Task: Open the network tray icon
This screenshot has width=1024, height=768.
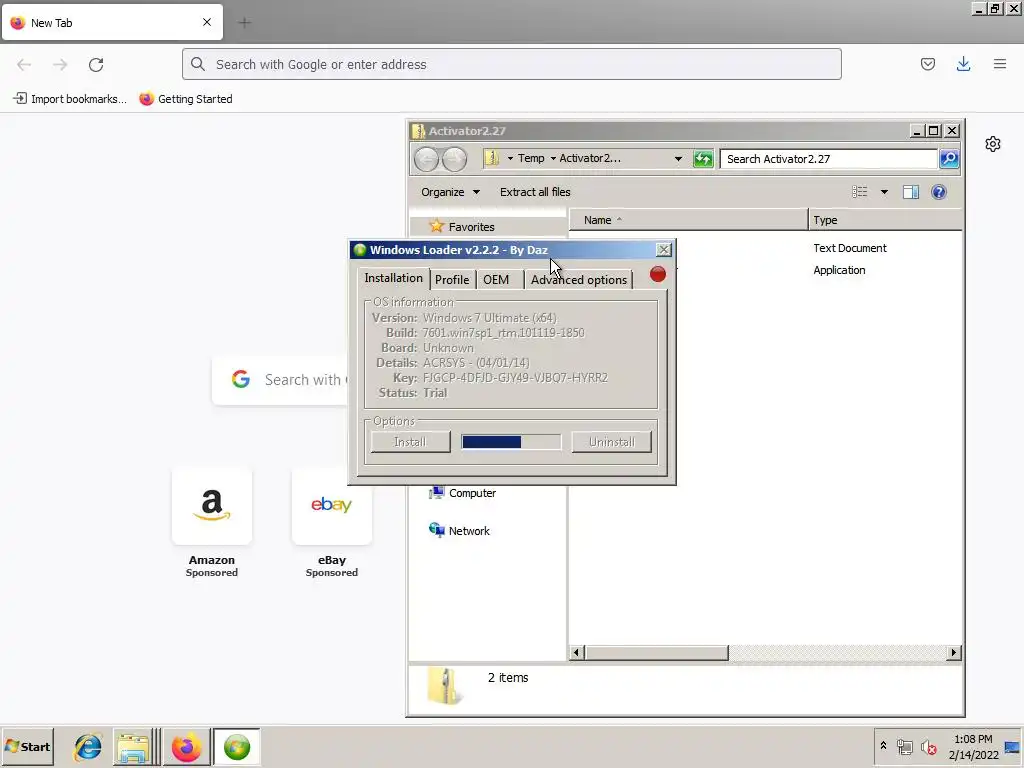Action: tap(904, 747)
